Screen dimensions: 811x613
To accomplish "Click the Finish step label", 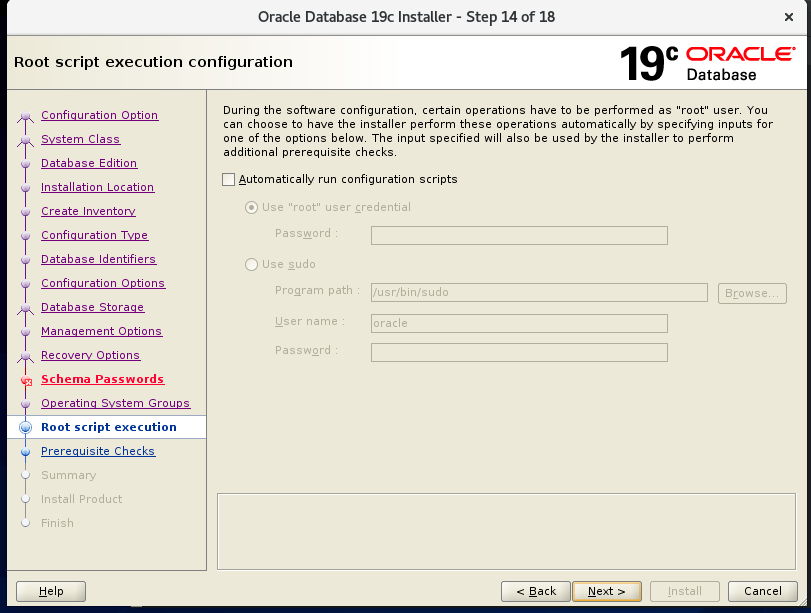I will [57, 523].
